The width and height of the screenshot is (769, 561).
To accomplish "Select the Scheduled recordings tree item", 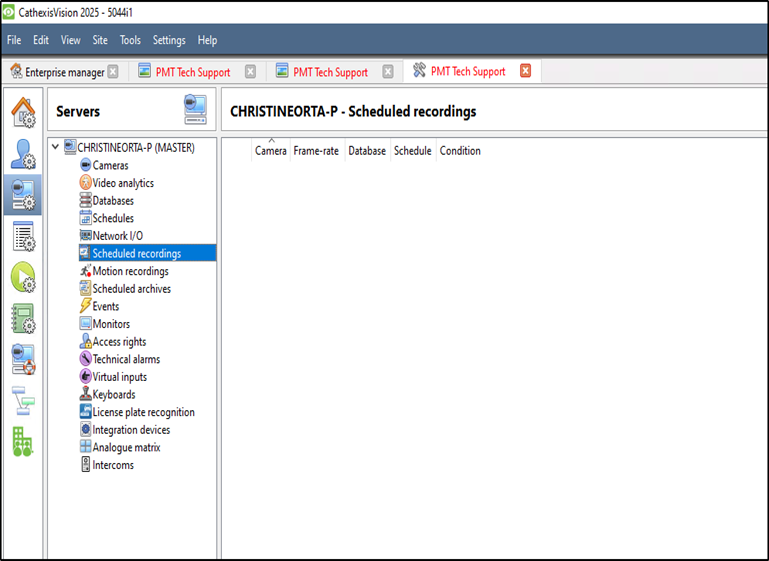I will tap(147, 253).
